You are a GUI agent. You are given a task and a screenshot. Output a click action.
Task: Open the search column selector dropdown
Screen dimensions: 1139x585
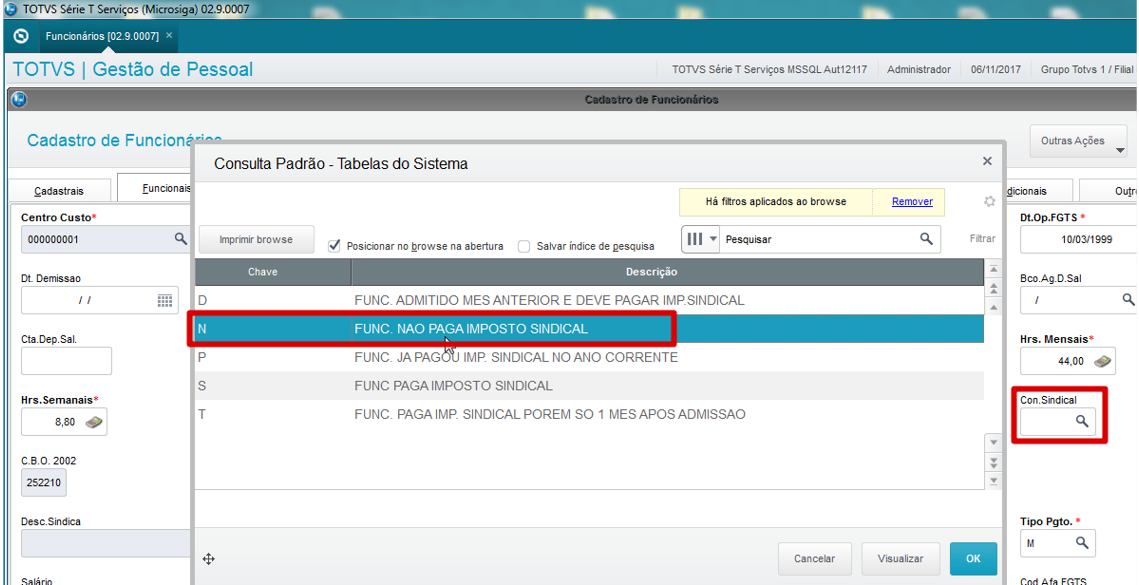click(701, 239)
